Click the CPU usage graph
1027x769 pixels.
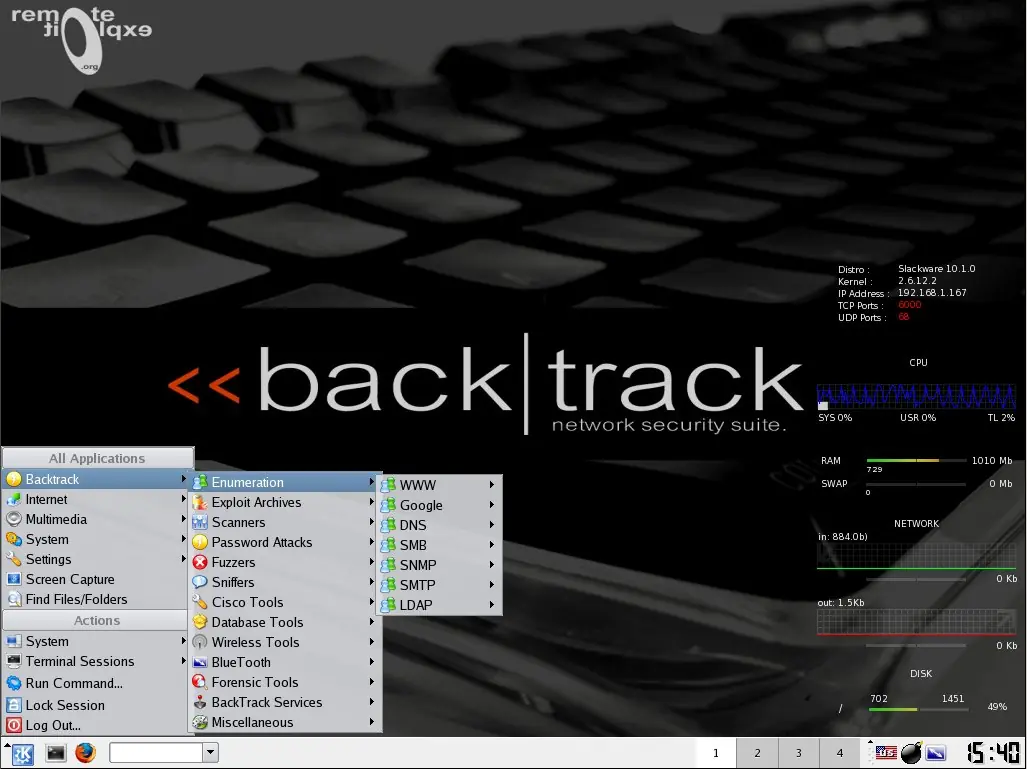pyautogui.click(x=916, y=396)
